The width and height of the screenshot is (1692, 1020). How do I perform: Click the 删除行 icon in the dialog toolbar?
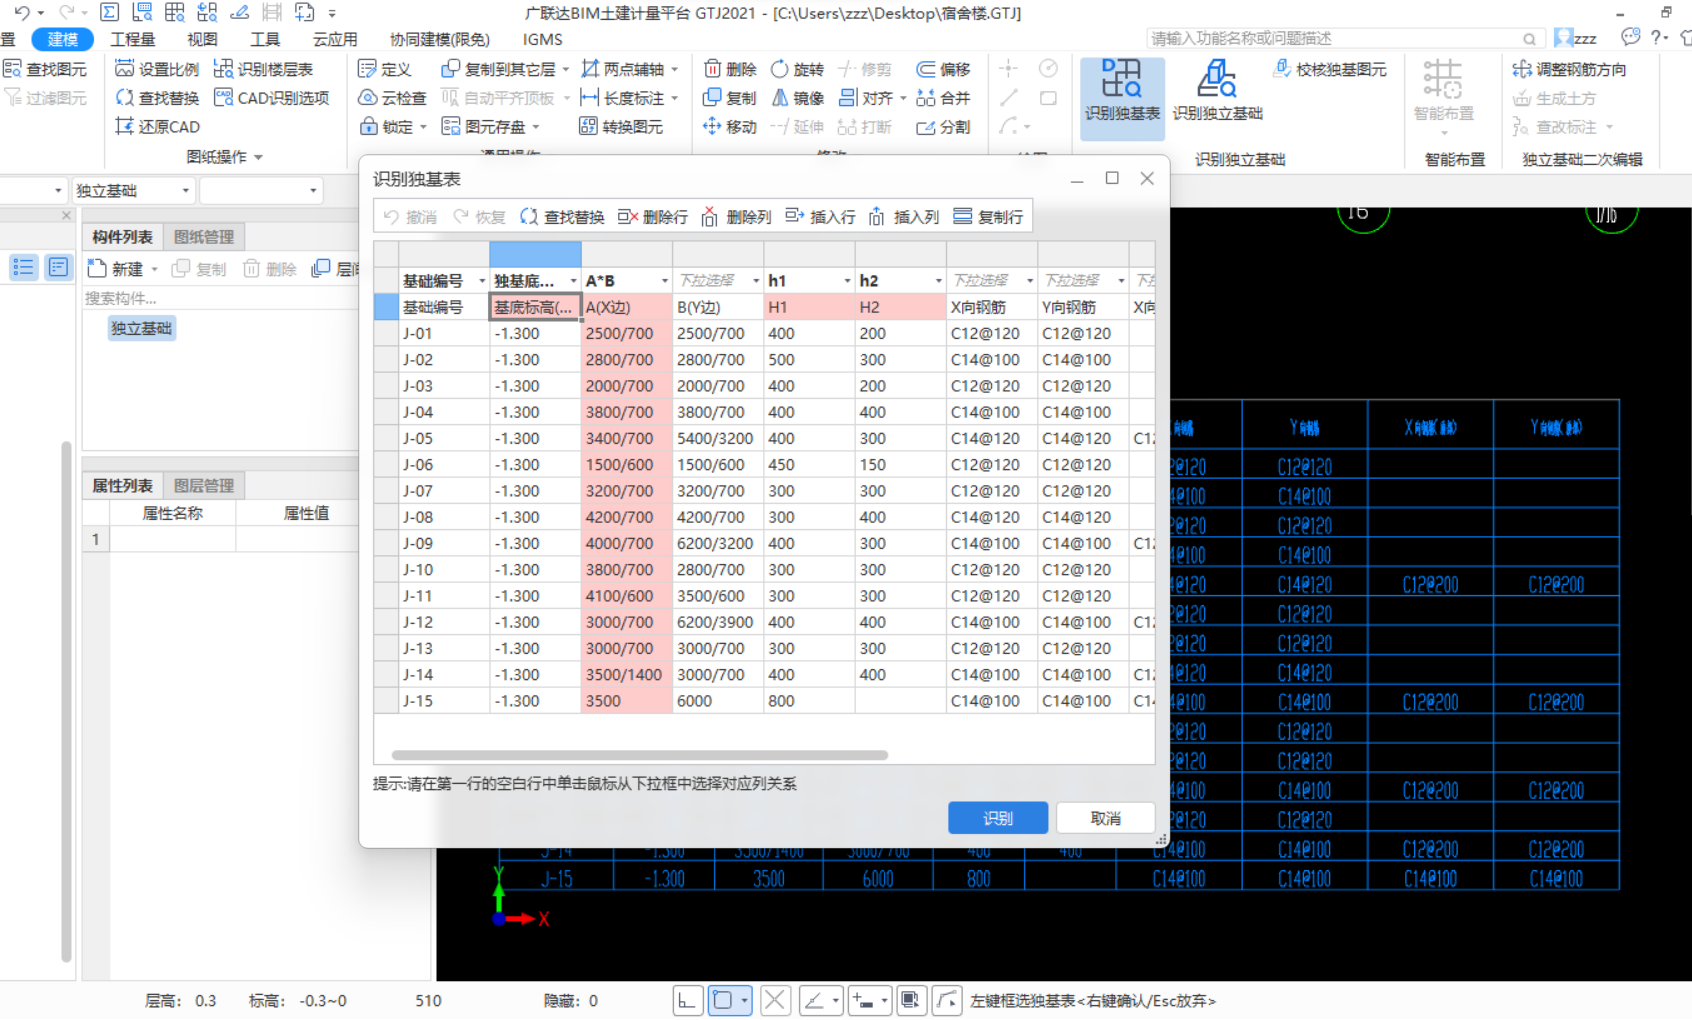(627, 217)
